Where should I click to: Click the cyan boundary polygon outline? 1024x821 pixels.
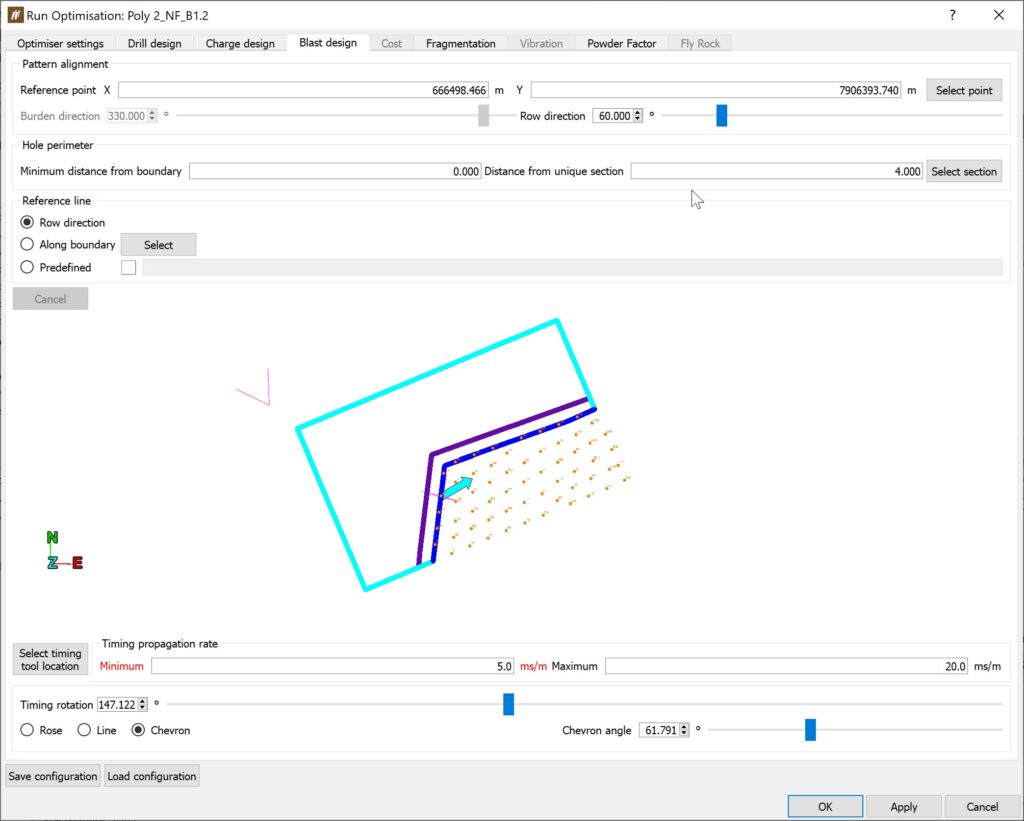(x=426, y=374)
